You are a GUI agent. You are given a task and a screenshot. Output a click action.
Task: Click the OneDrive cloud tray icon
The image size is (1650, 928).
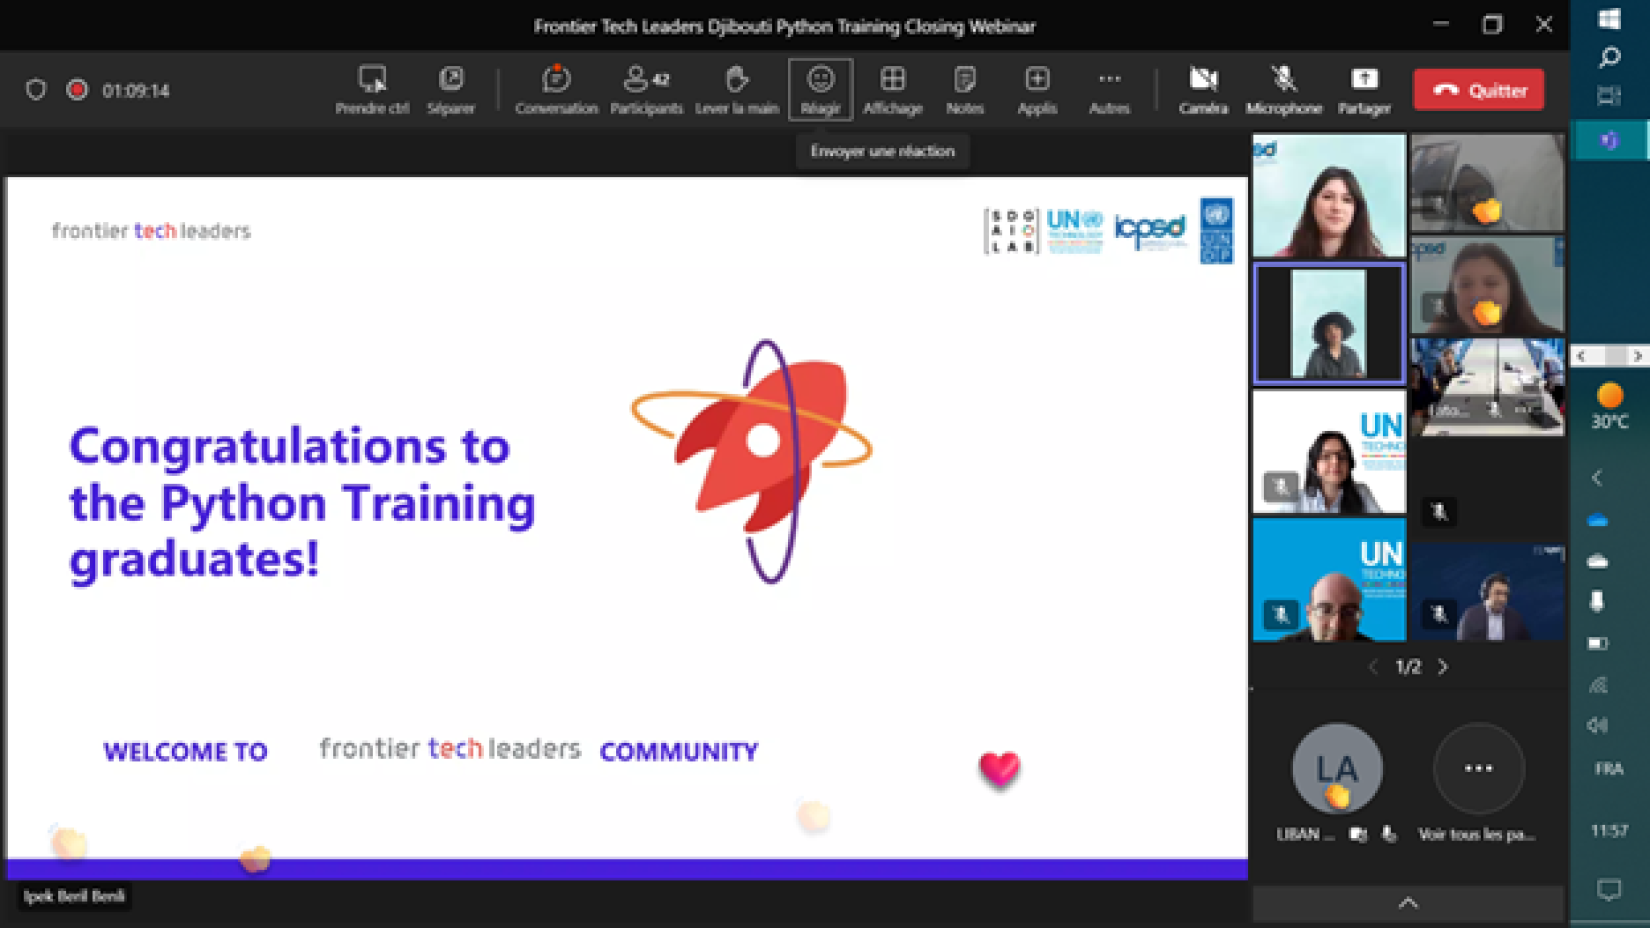[x=1597, y=520]
